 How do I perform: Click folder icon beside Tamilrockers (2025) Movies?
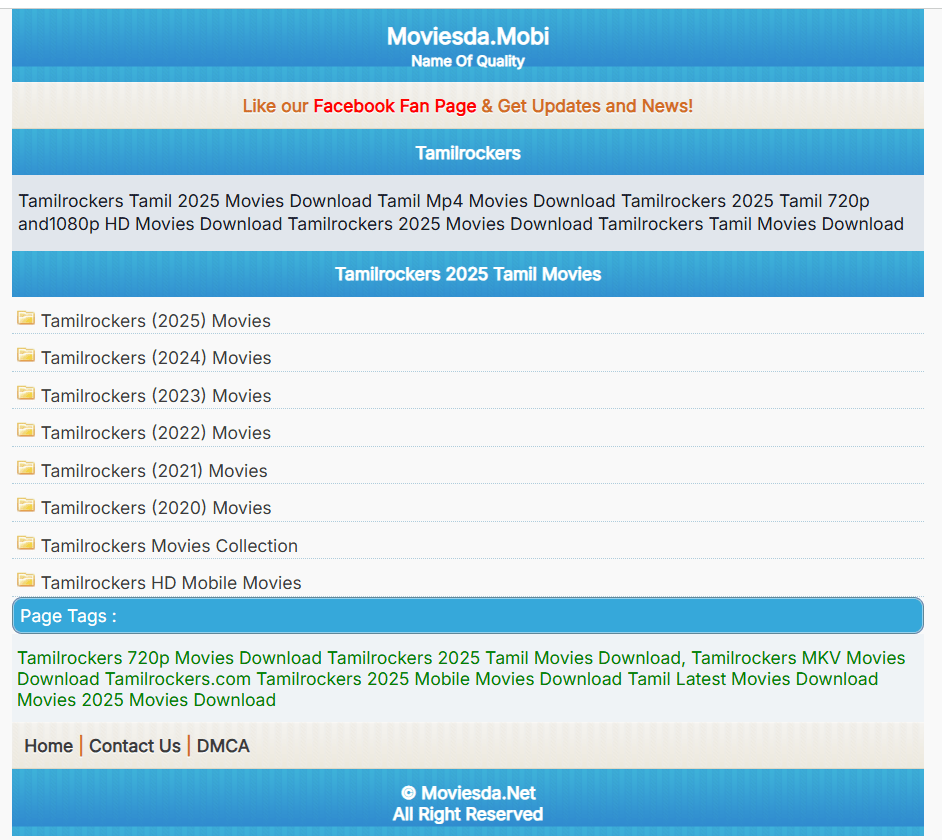coord(26,318)
